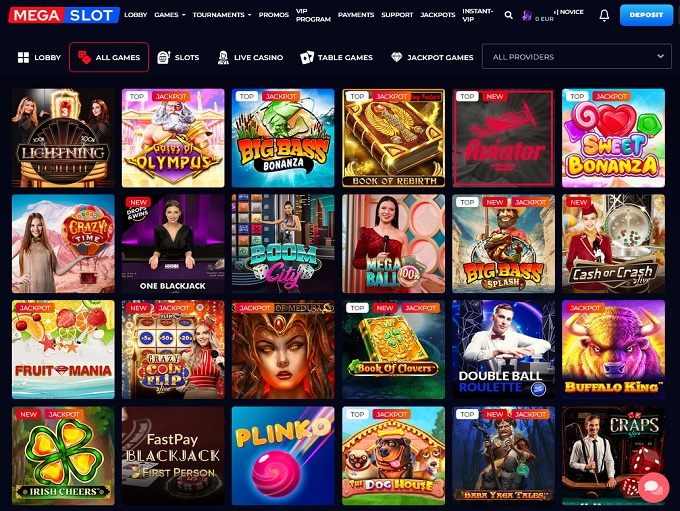Launch the Plinko game tile

click(283, 455)
